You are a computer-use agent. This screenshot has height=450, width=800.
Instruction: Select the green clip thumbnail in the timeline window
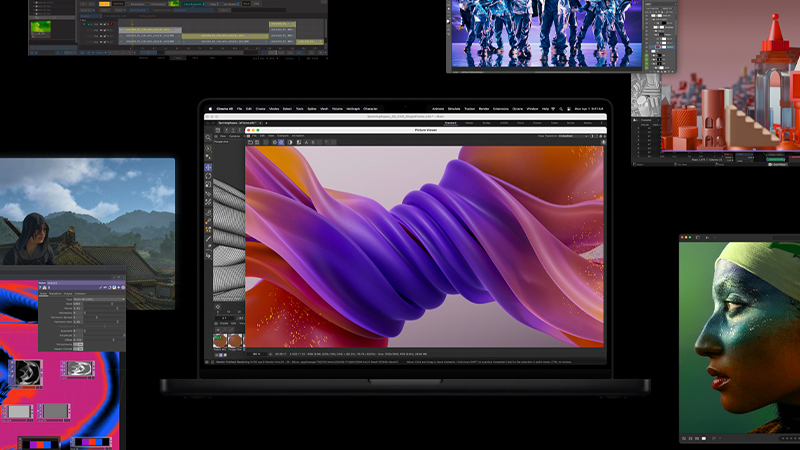tap(40, 27)
